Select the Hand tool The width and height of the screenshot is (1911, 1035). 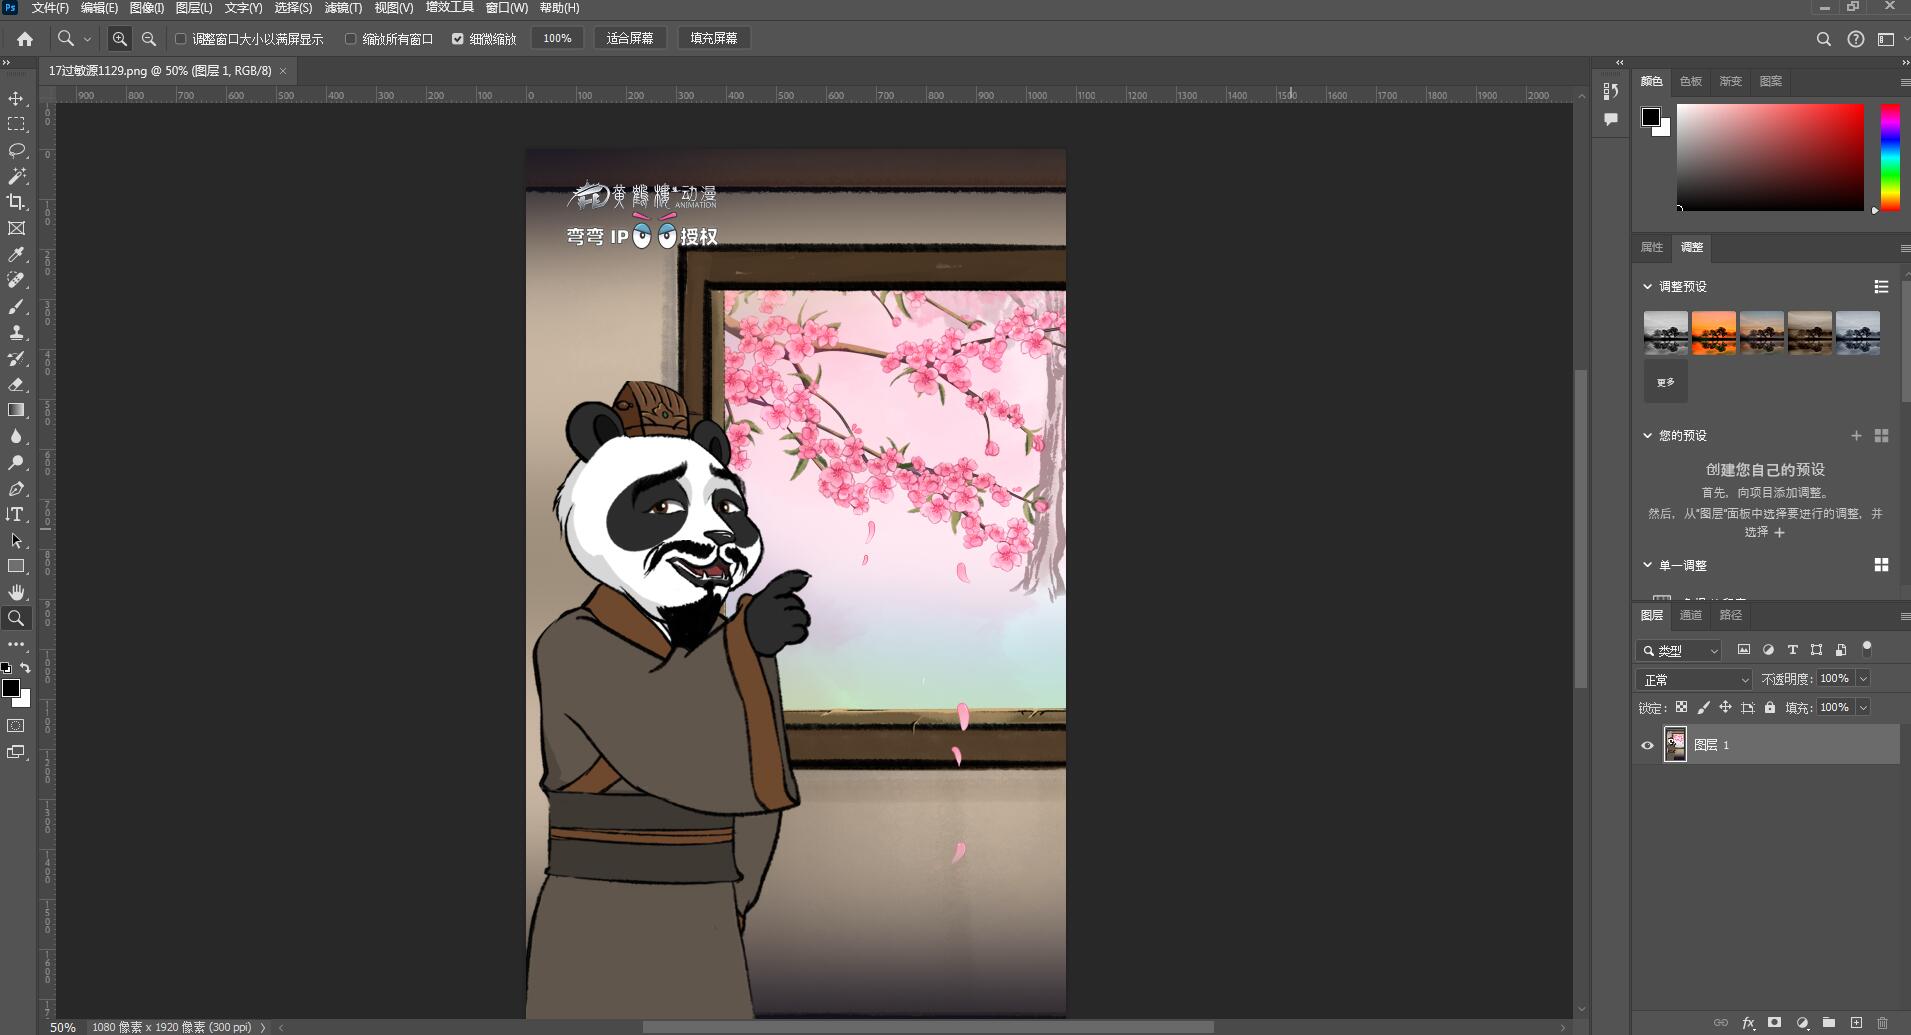point(16,592)
